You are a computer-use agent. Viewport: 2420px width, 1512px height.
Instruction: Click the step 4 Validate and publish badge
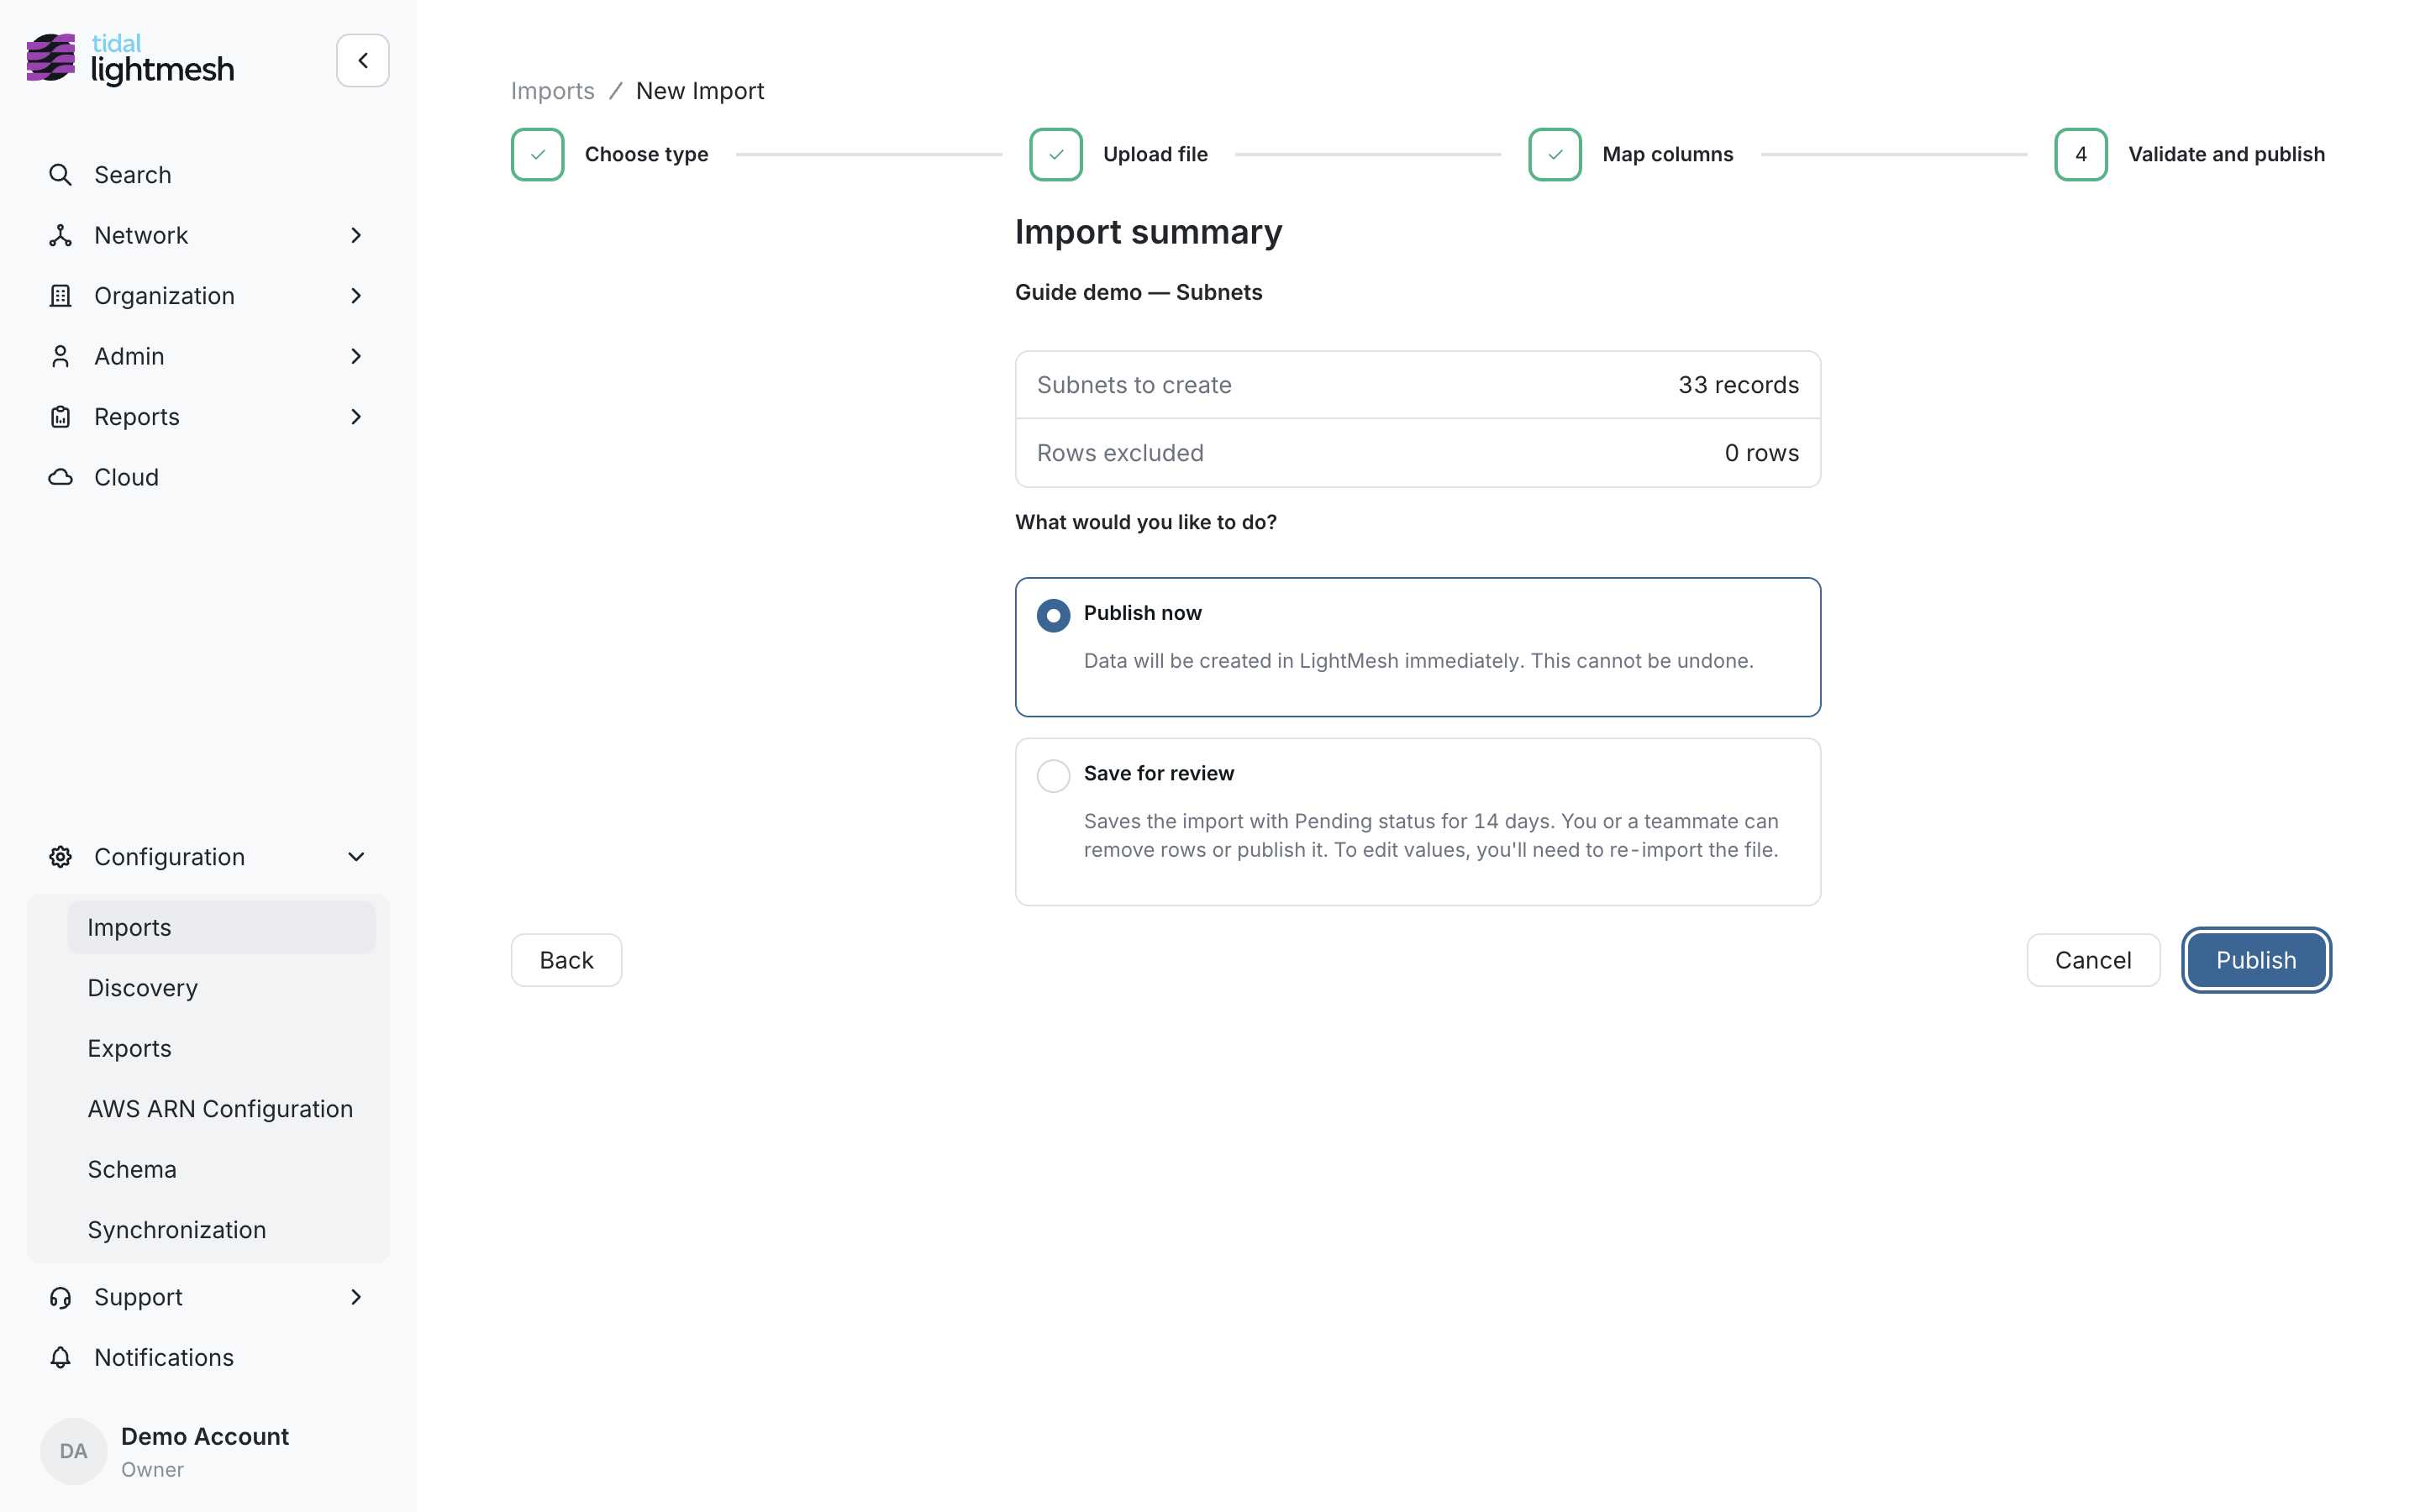coord(2080,154)
